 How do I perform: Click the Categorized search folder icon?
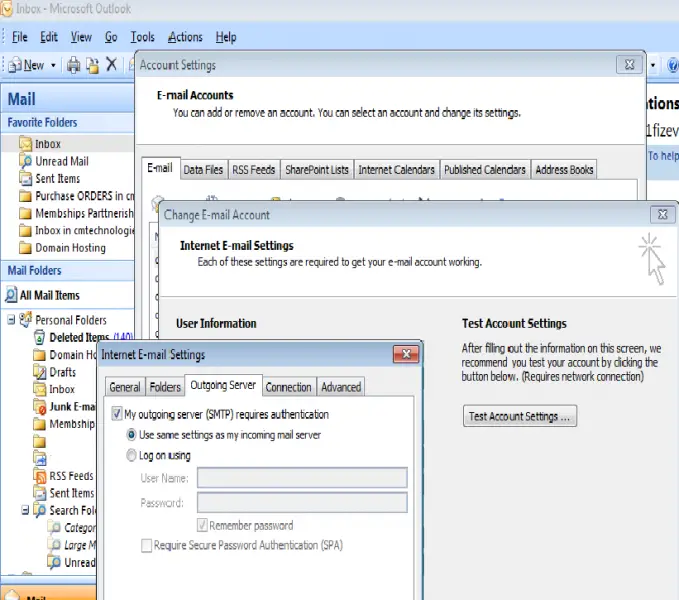54,528
